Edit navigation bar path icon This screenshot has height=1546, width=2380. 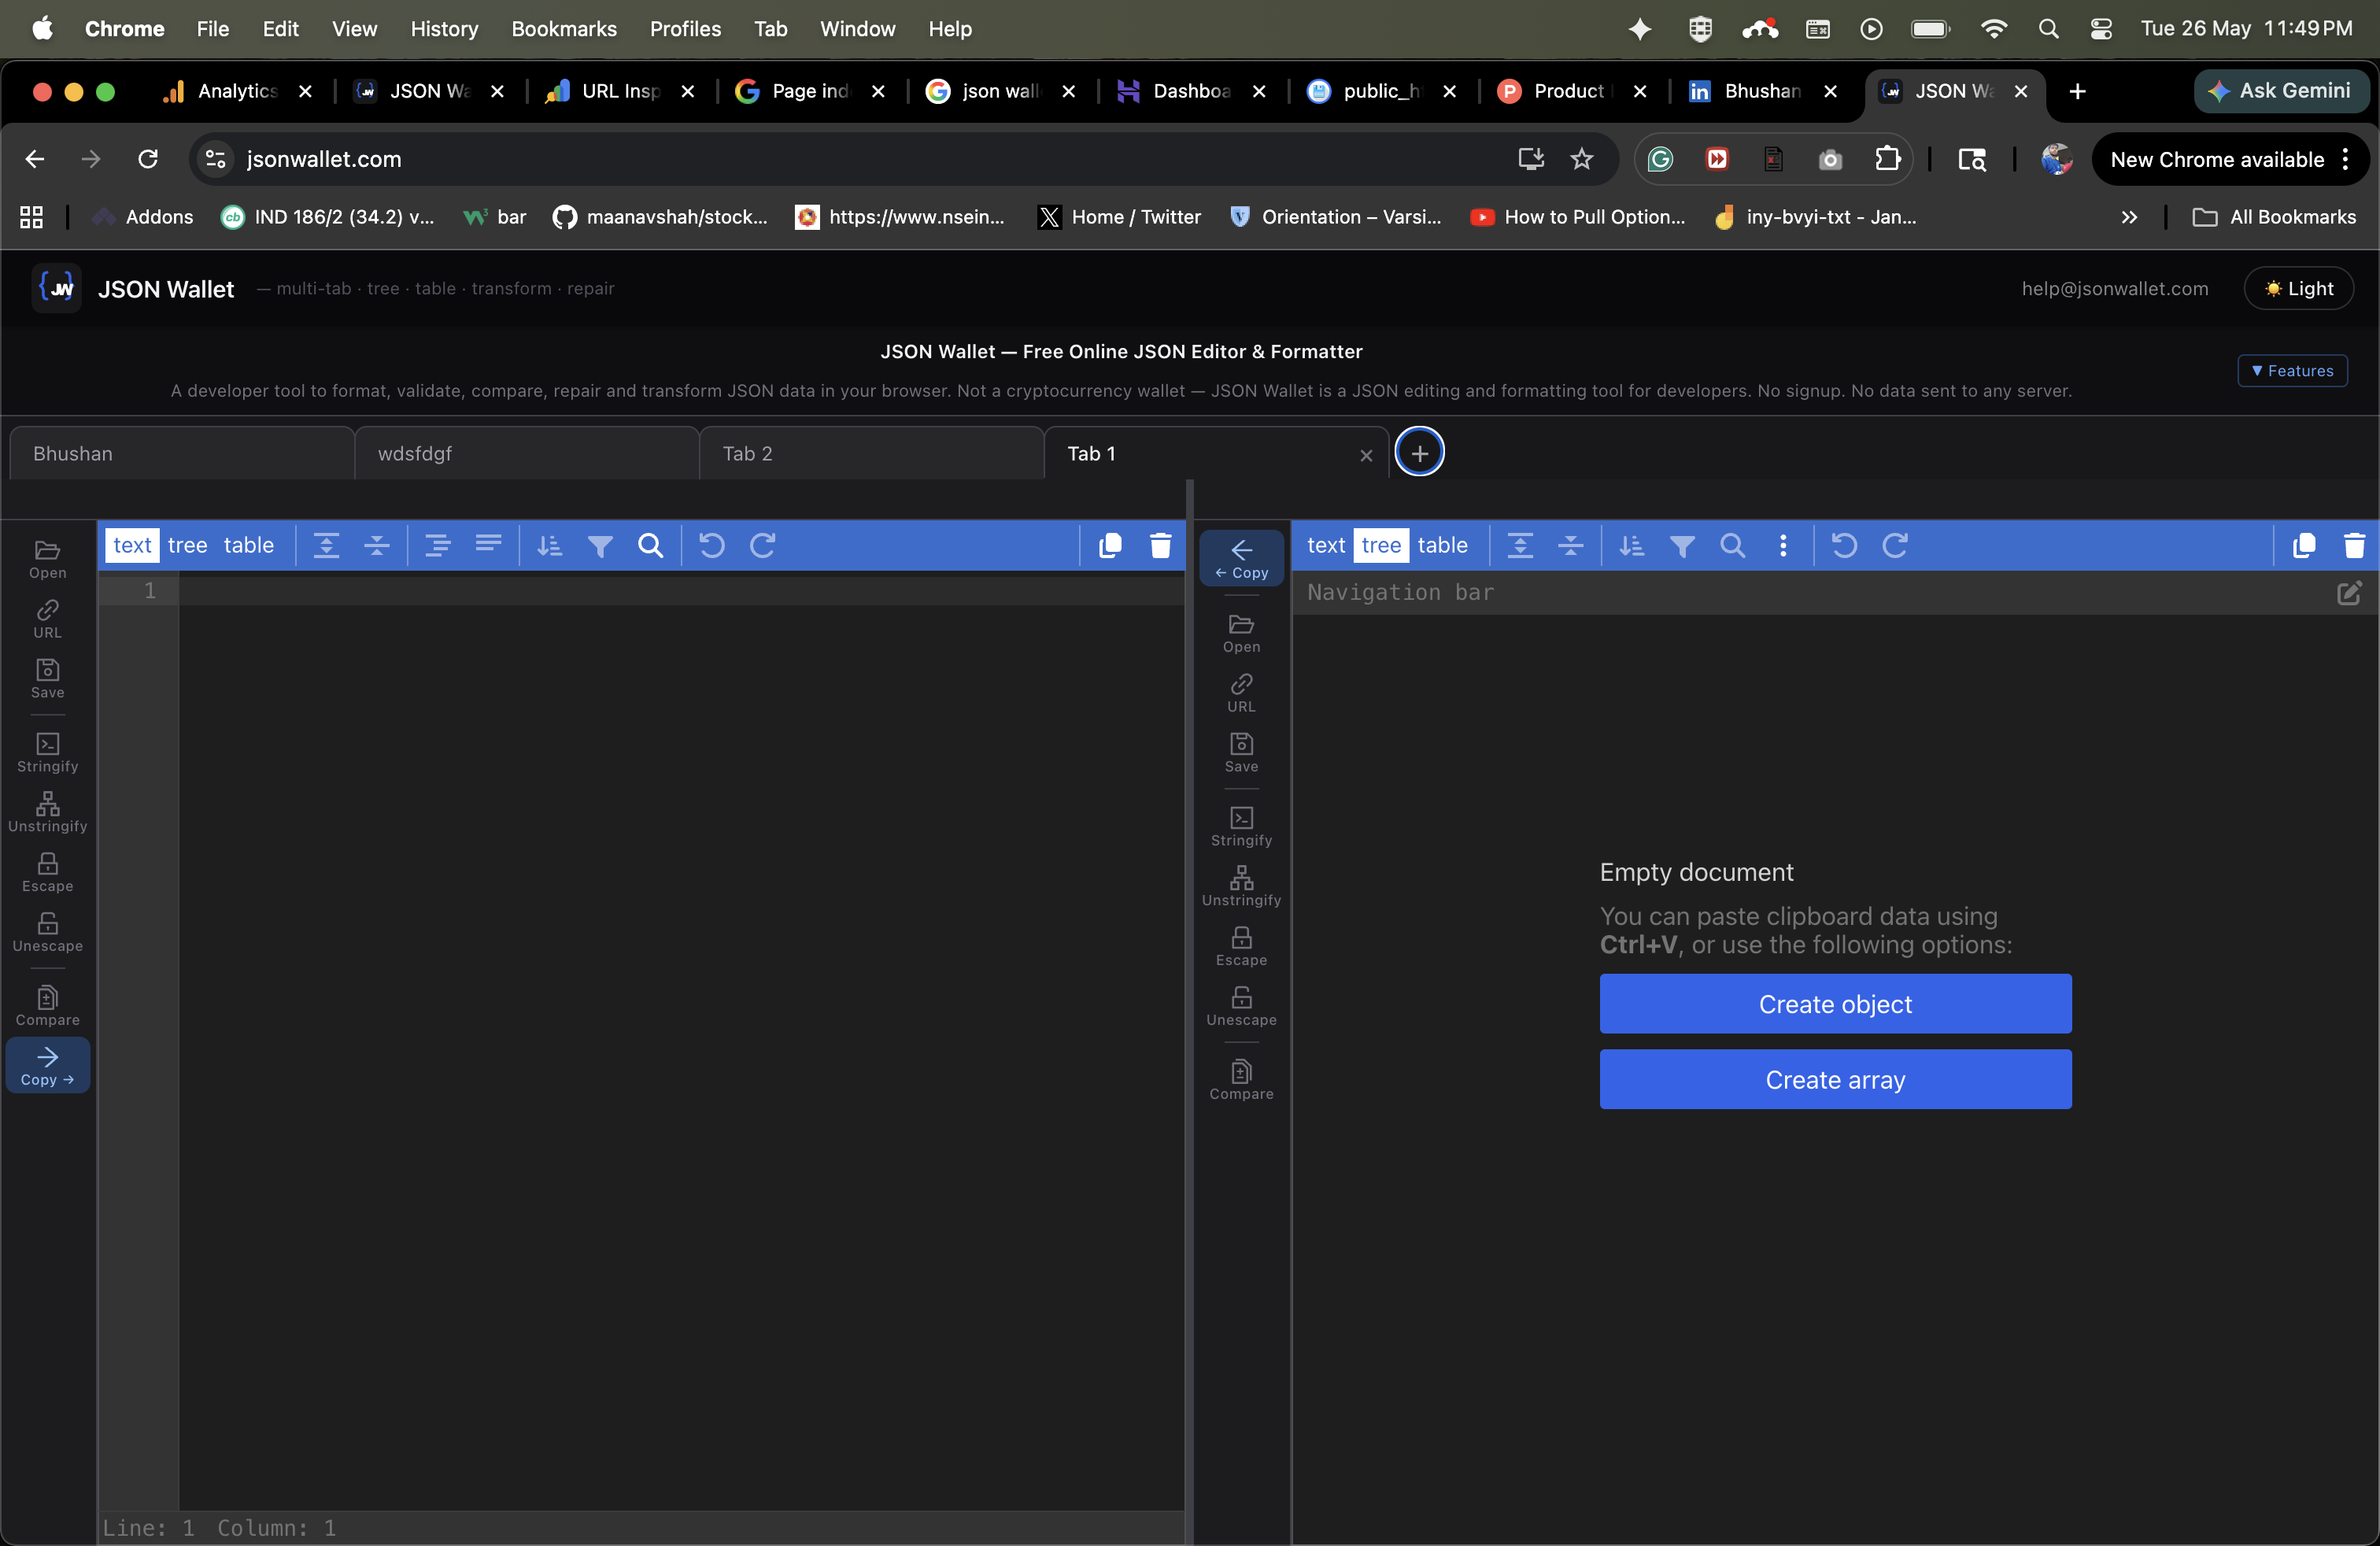(2349, 593)
